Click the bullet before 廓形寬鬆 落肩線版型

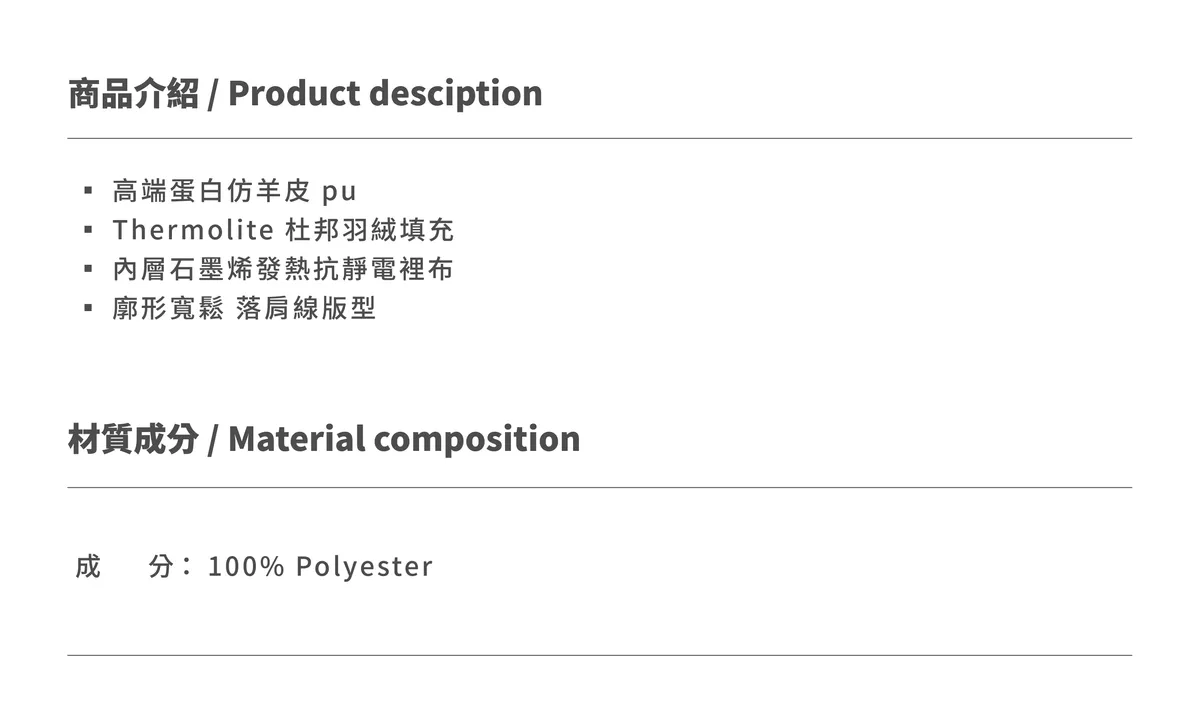click(x=89, y=308)
